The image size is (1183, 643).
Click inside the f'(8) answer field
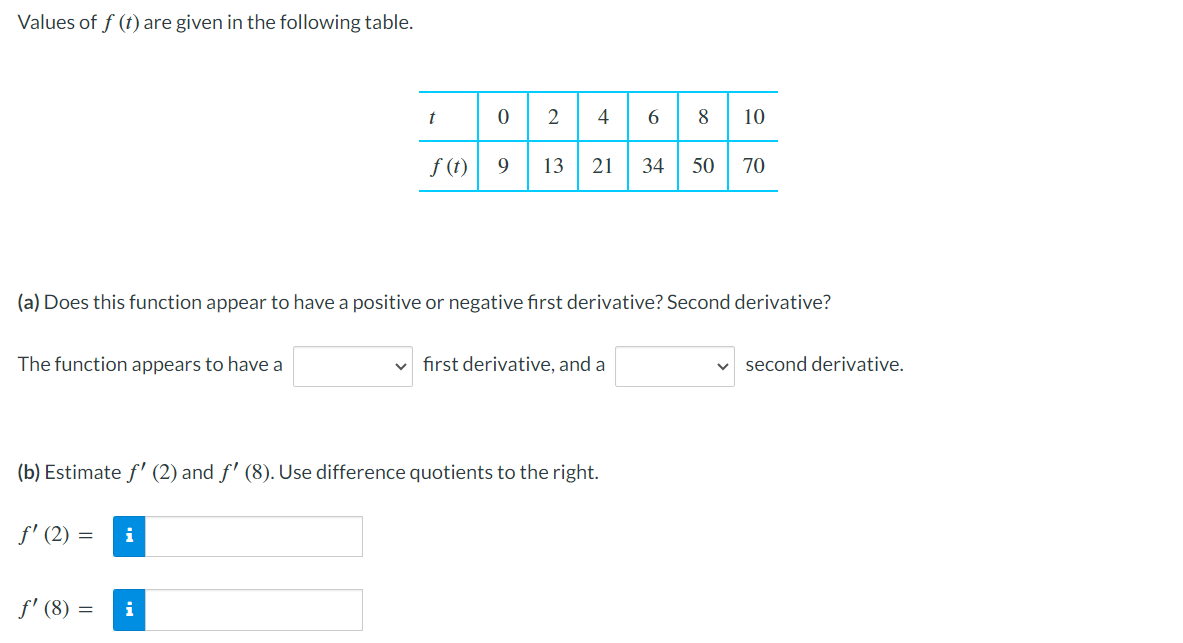click(255, 609)
